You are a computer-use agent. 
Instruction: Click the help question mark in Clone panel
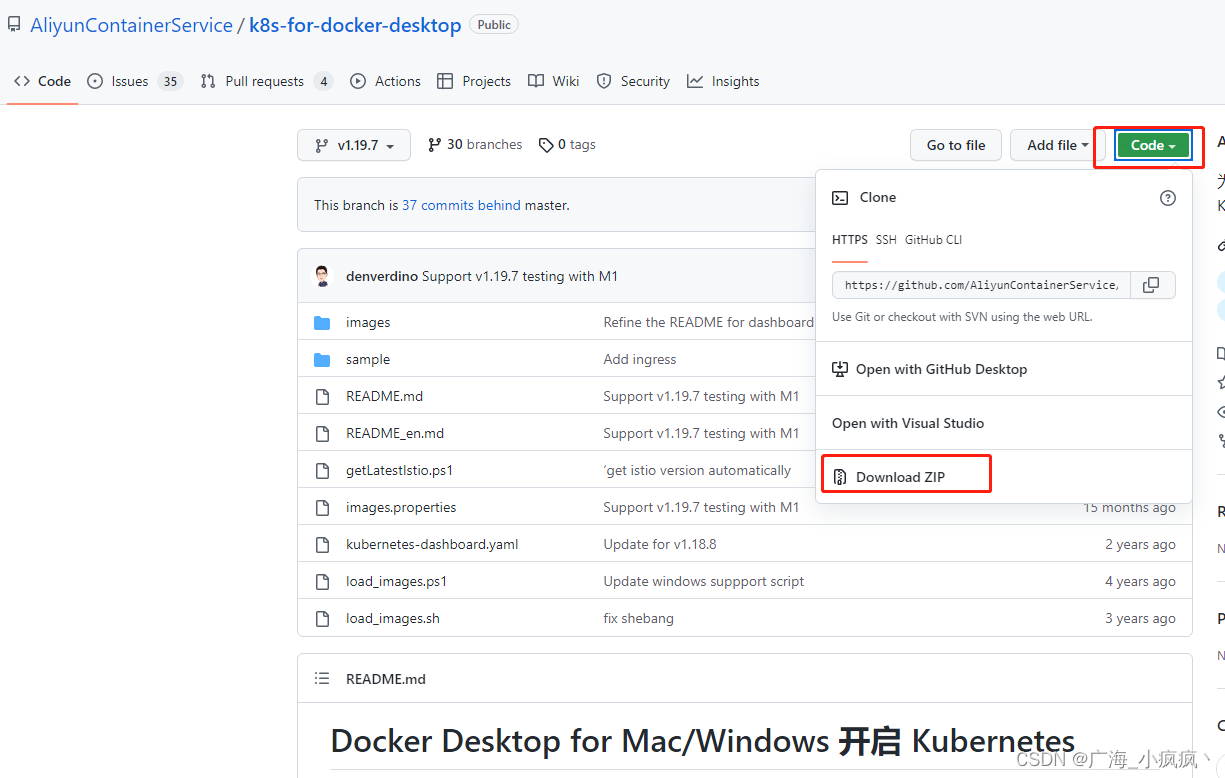[x=1167, y=198]
